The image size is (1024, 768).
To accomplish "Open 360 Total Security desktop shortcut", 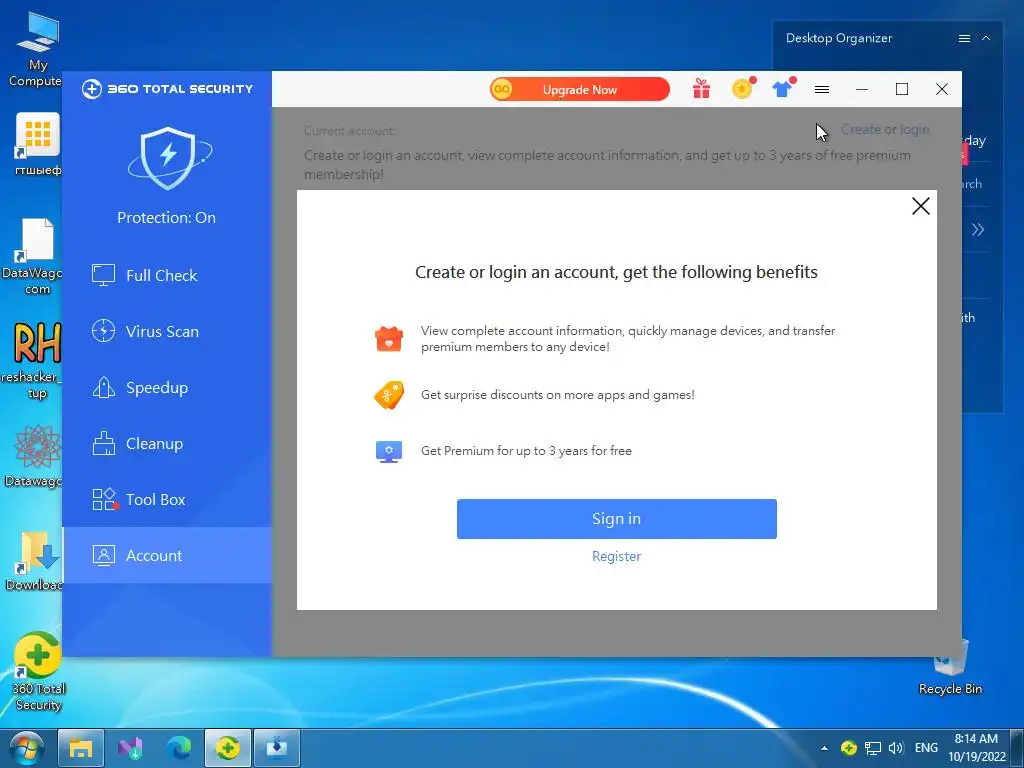I will (x=39, y=672).
